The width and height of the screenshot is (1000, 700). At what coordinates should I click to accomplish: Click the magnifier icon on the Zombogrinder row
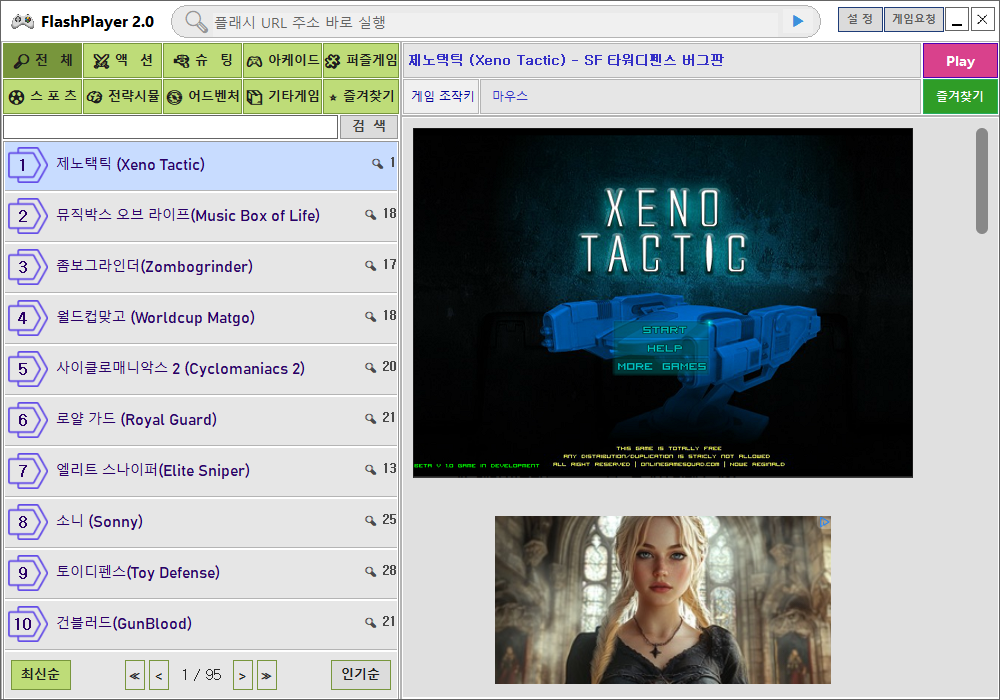coord(371,266)
